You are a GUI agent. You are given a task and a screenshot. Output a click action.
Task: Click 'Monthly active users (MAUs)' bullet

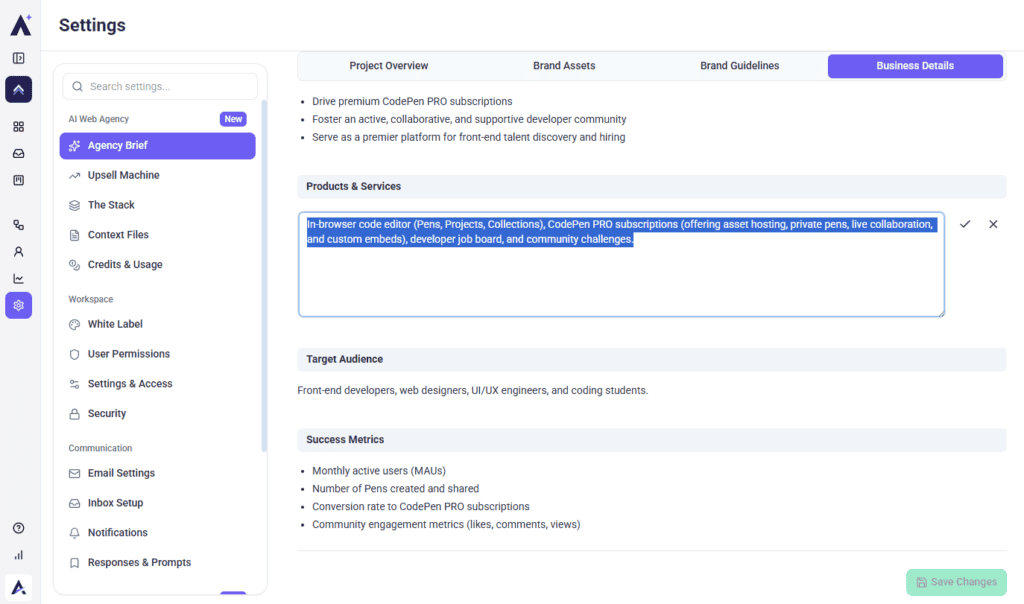(379, 471)
